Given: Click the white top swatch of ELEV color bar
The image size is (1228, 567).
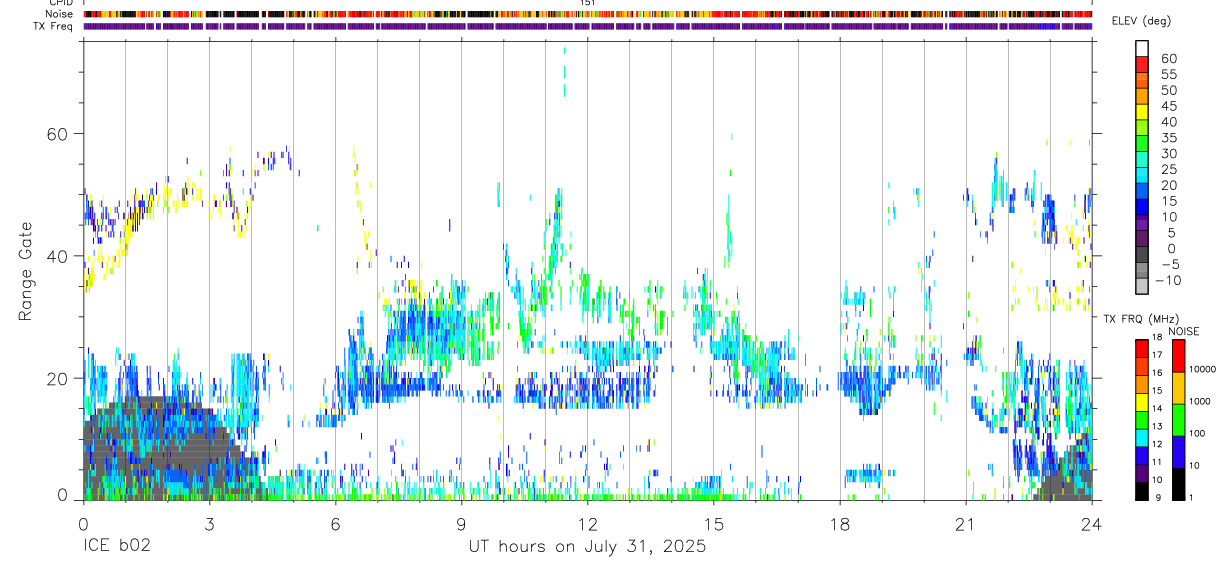Looking at the screenshot, I should 1142,48.
